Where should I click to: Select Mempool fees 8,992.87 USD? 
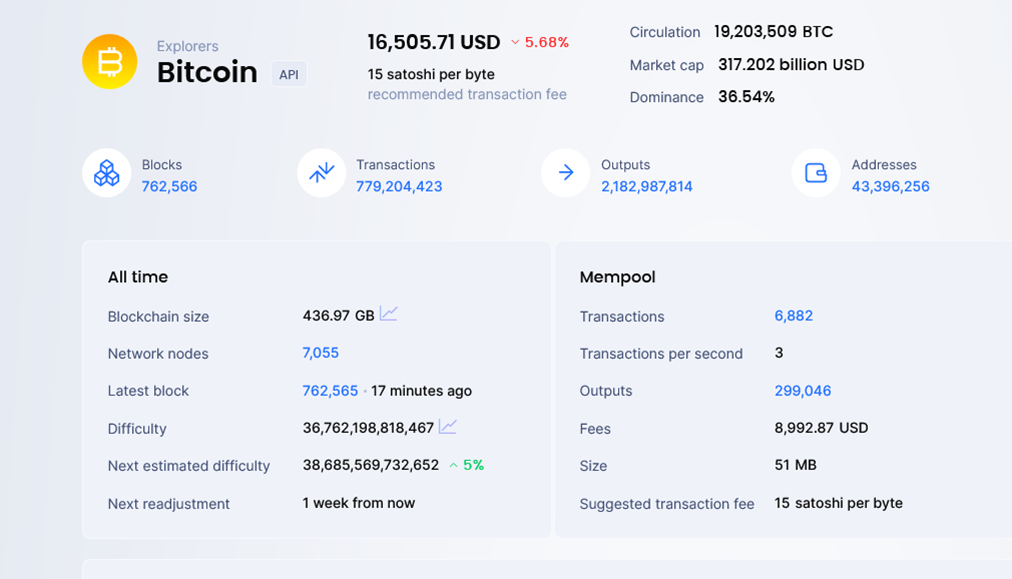tap(822, 428)
